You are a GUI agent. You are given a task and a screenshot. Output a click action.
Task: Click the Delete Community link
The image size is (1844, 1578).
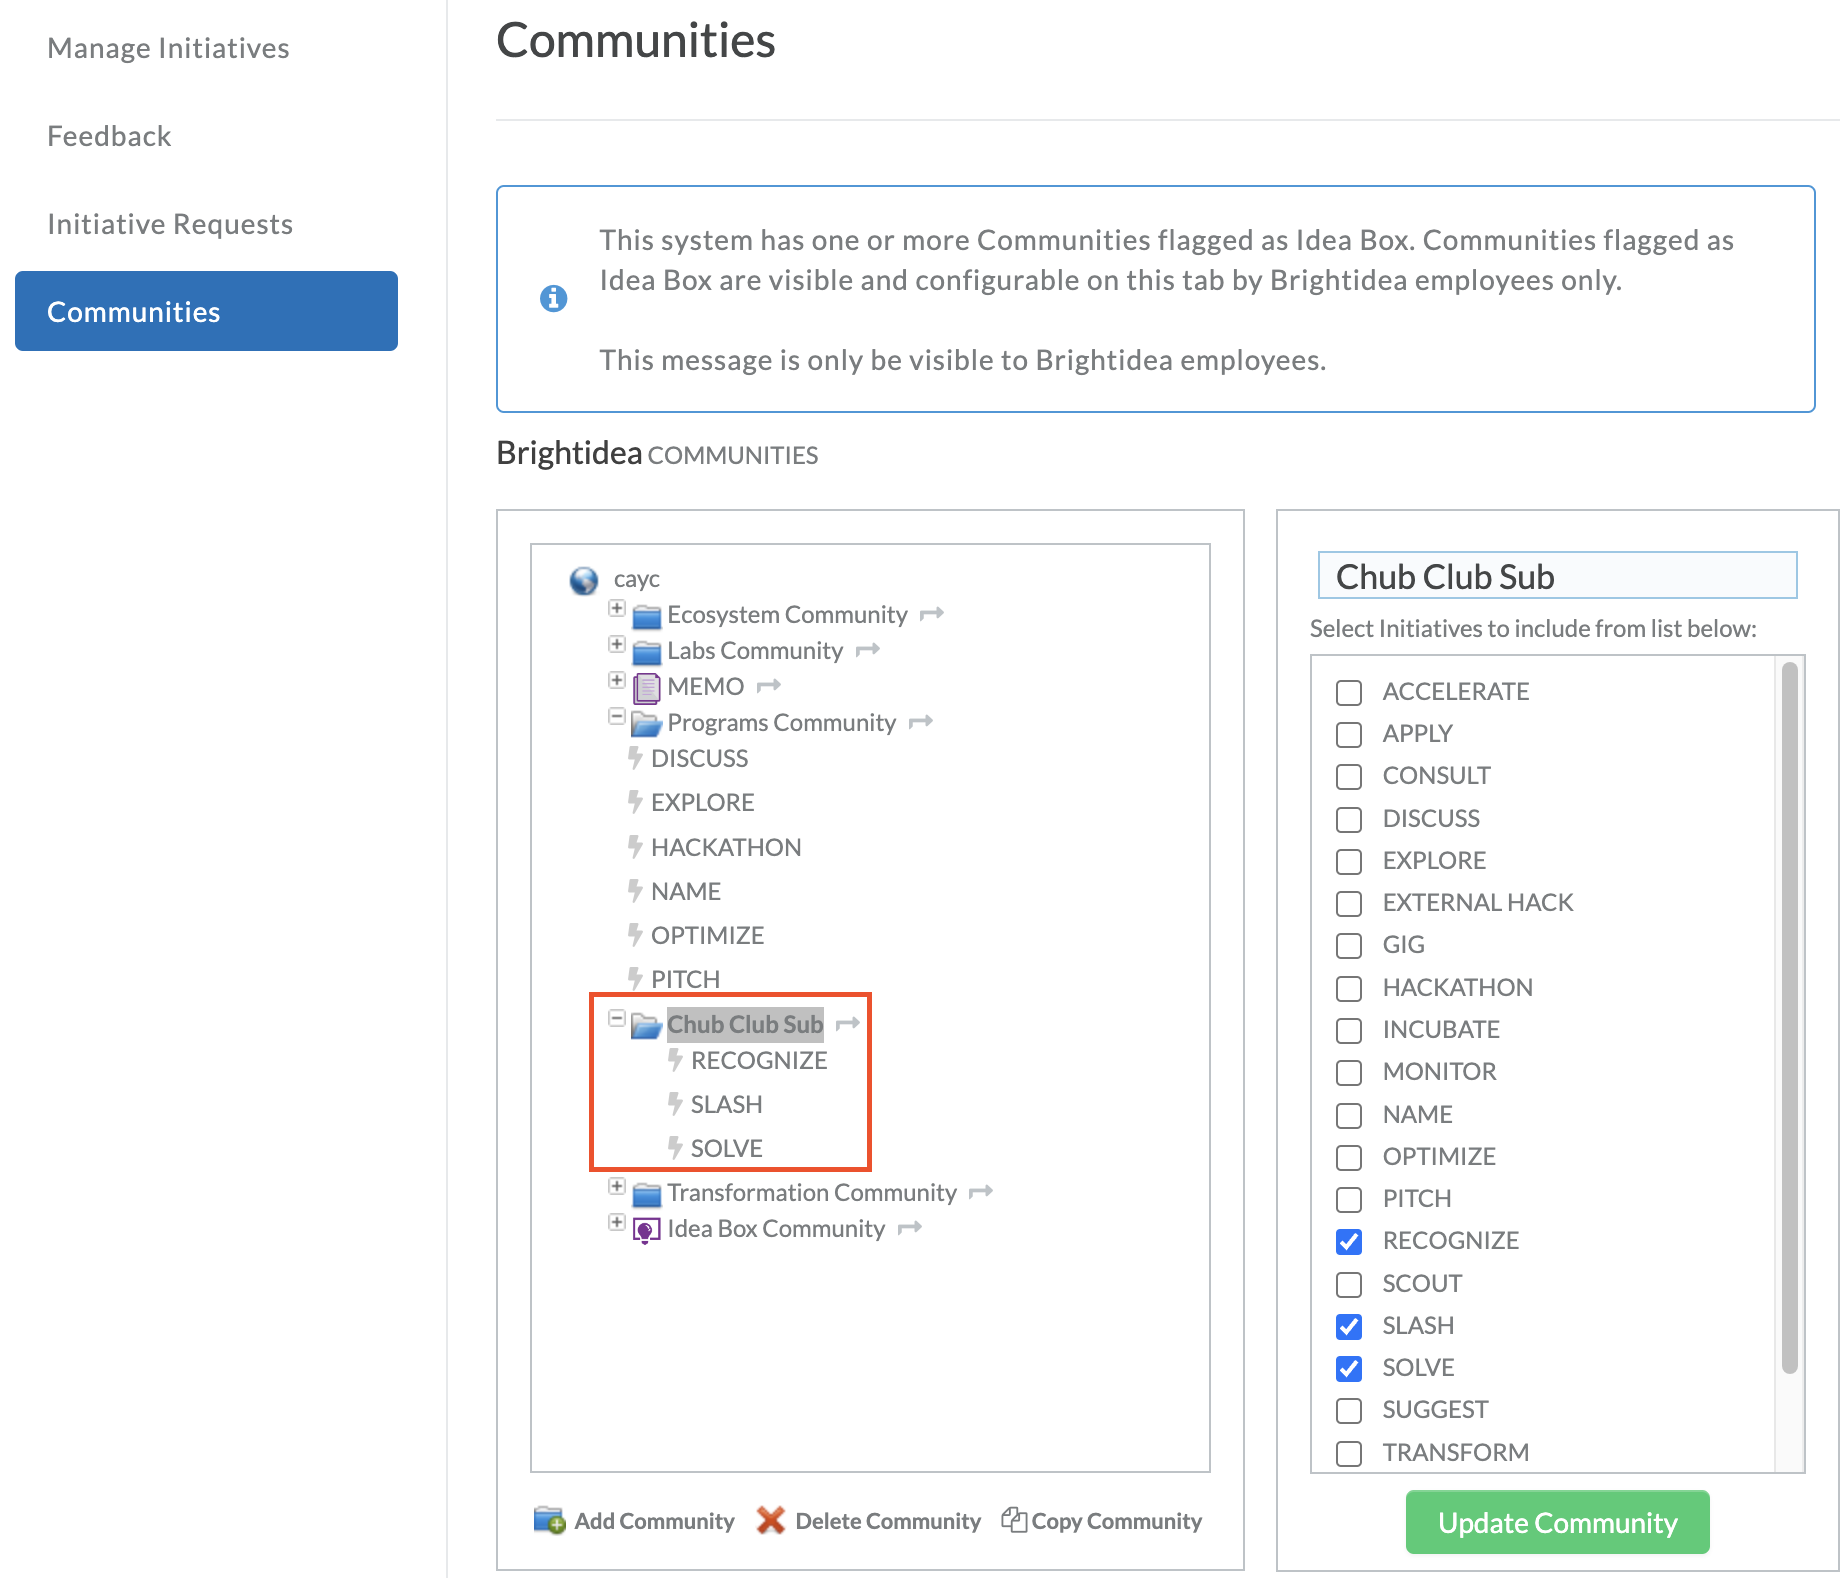(888, 1521)
